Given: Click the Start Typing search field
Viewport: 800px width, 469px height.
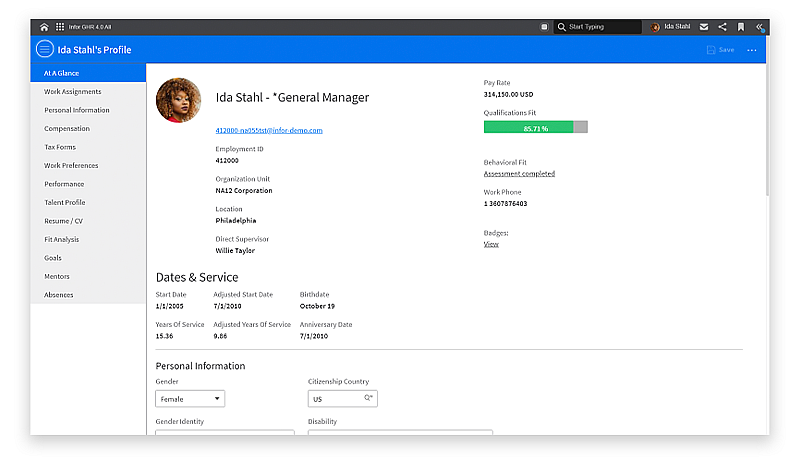Looking at the screenshot, I should pyautogui.click(x=598, y=27).
